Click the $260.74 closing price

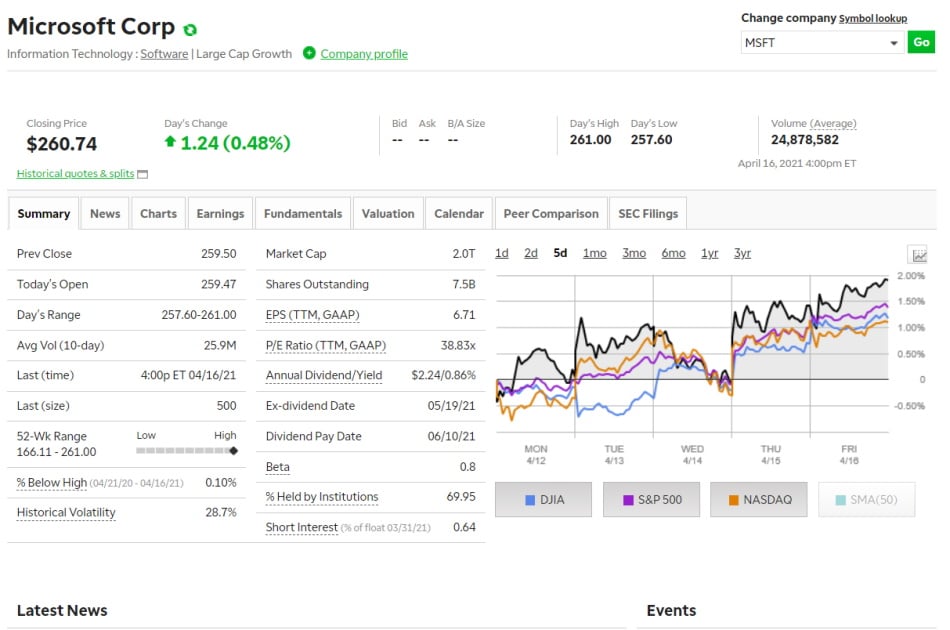pyautogui.click(x=62, y=144)
